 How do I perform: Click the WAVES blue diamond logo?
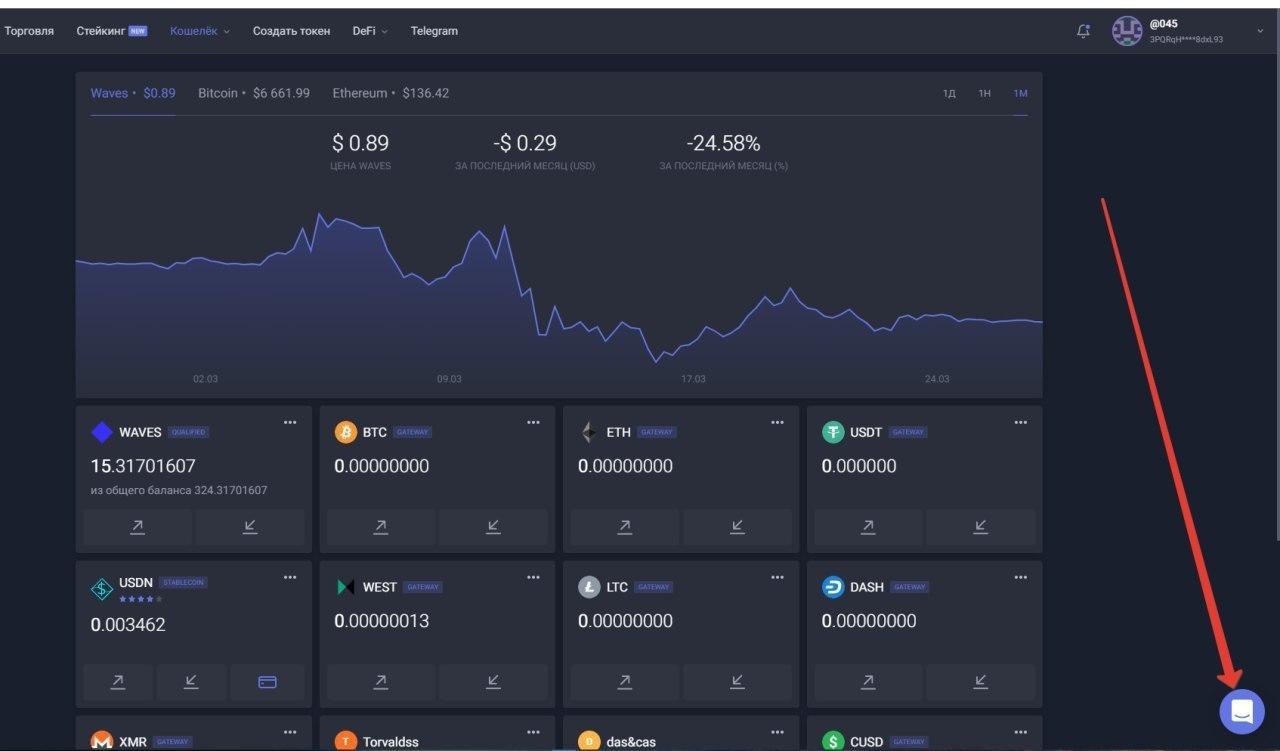102,432
